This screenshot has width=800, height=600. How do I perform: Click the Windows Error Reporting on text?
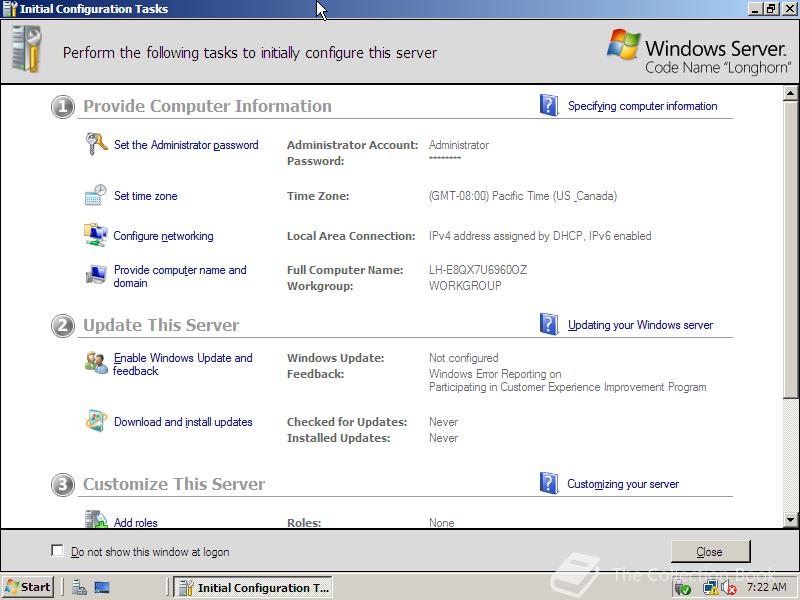(x=495, y=374)
